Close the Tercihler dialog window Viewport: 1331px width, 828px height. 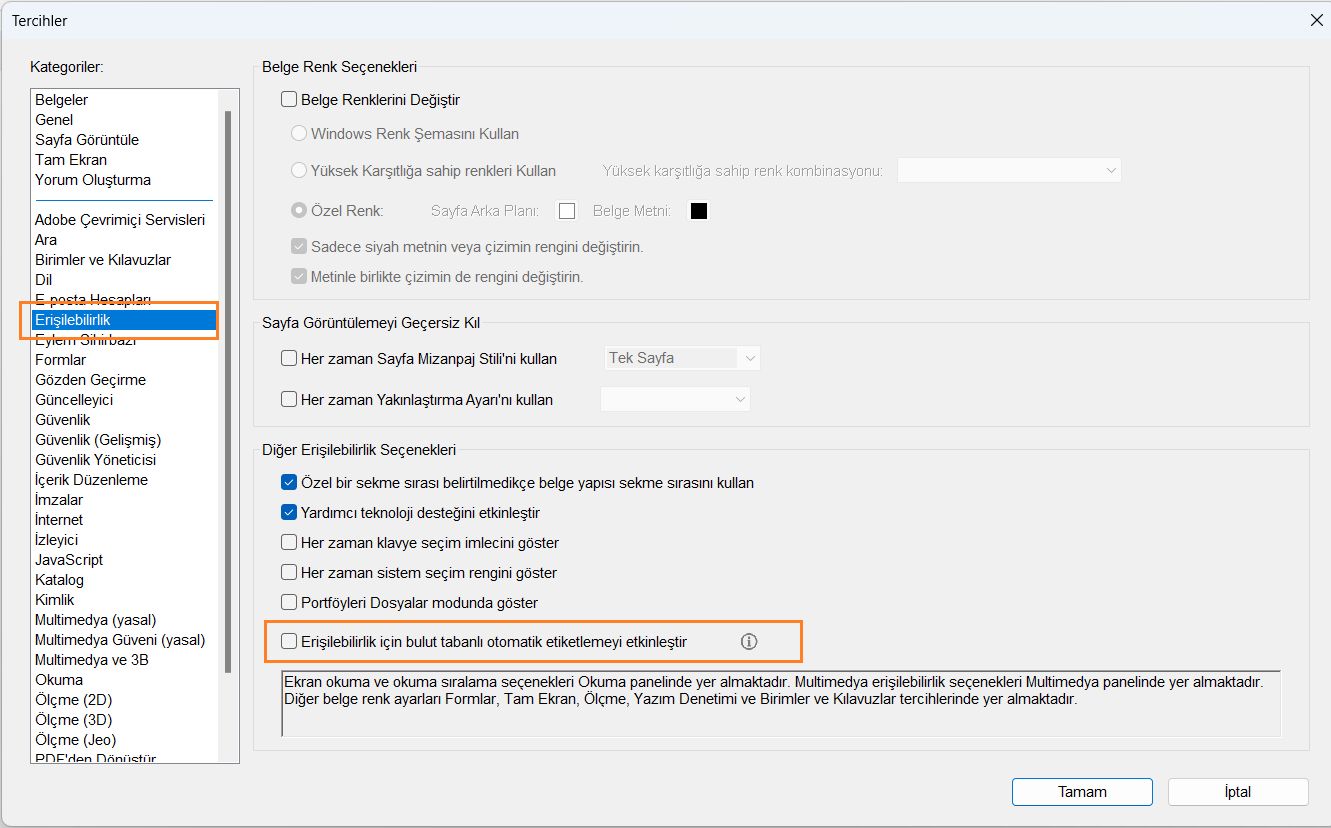pos(1315,19)
